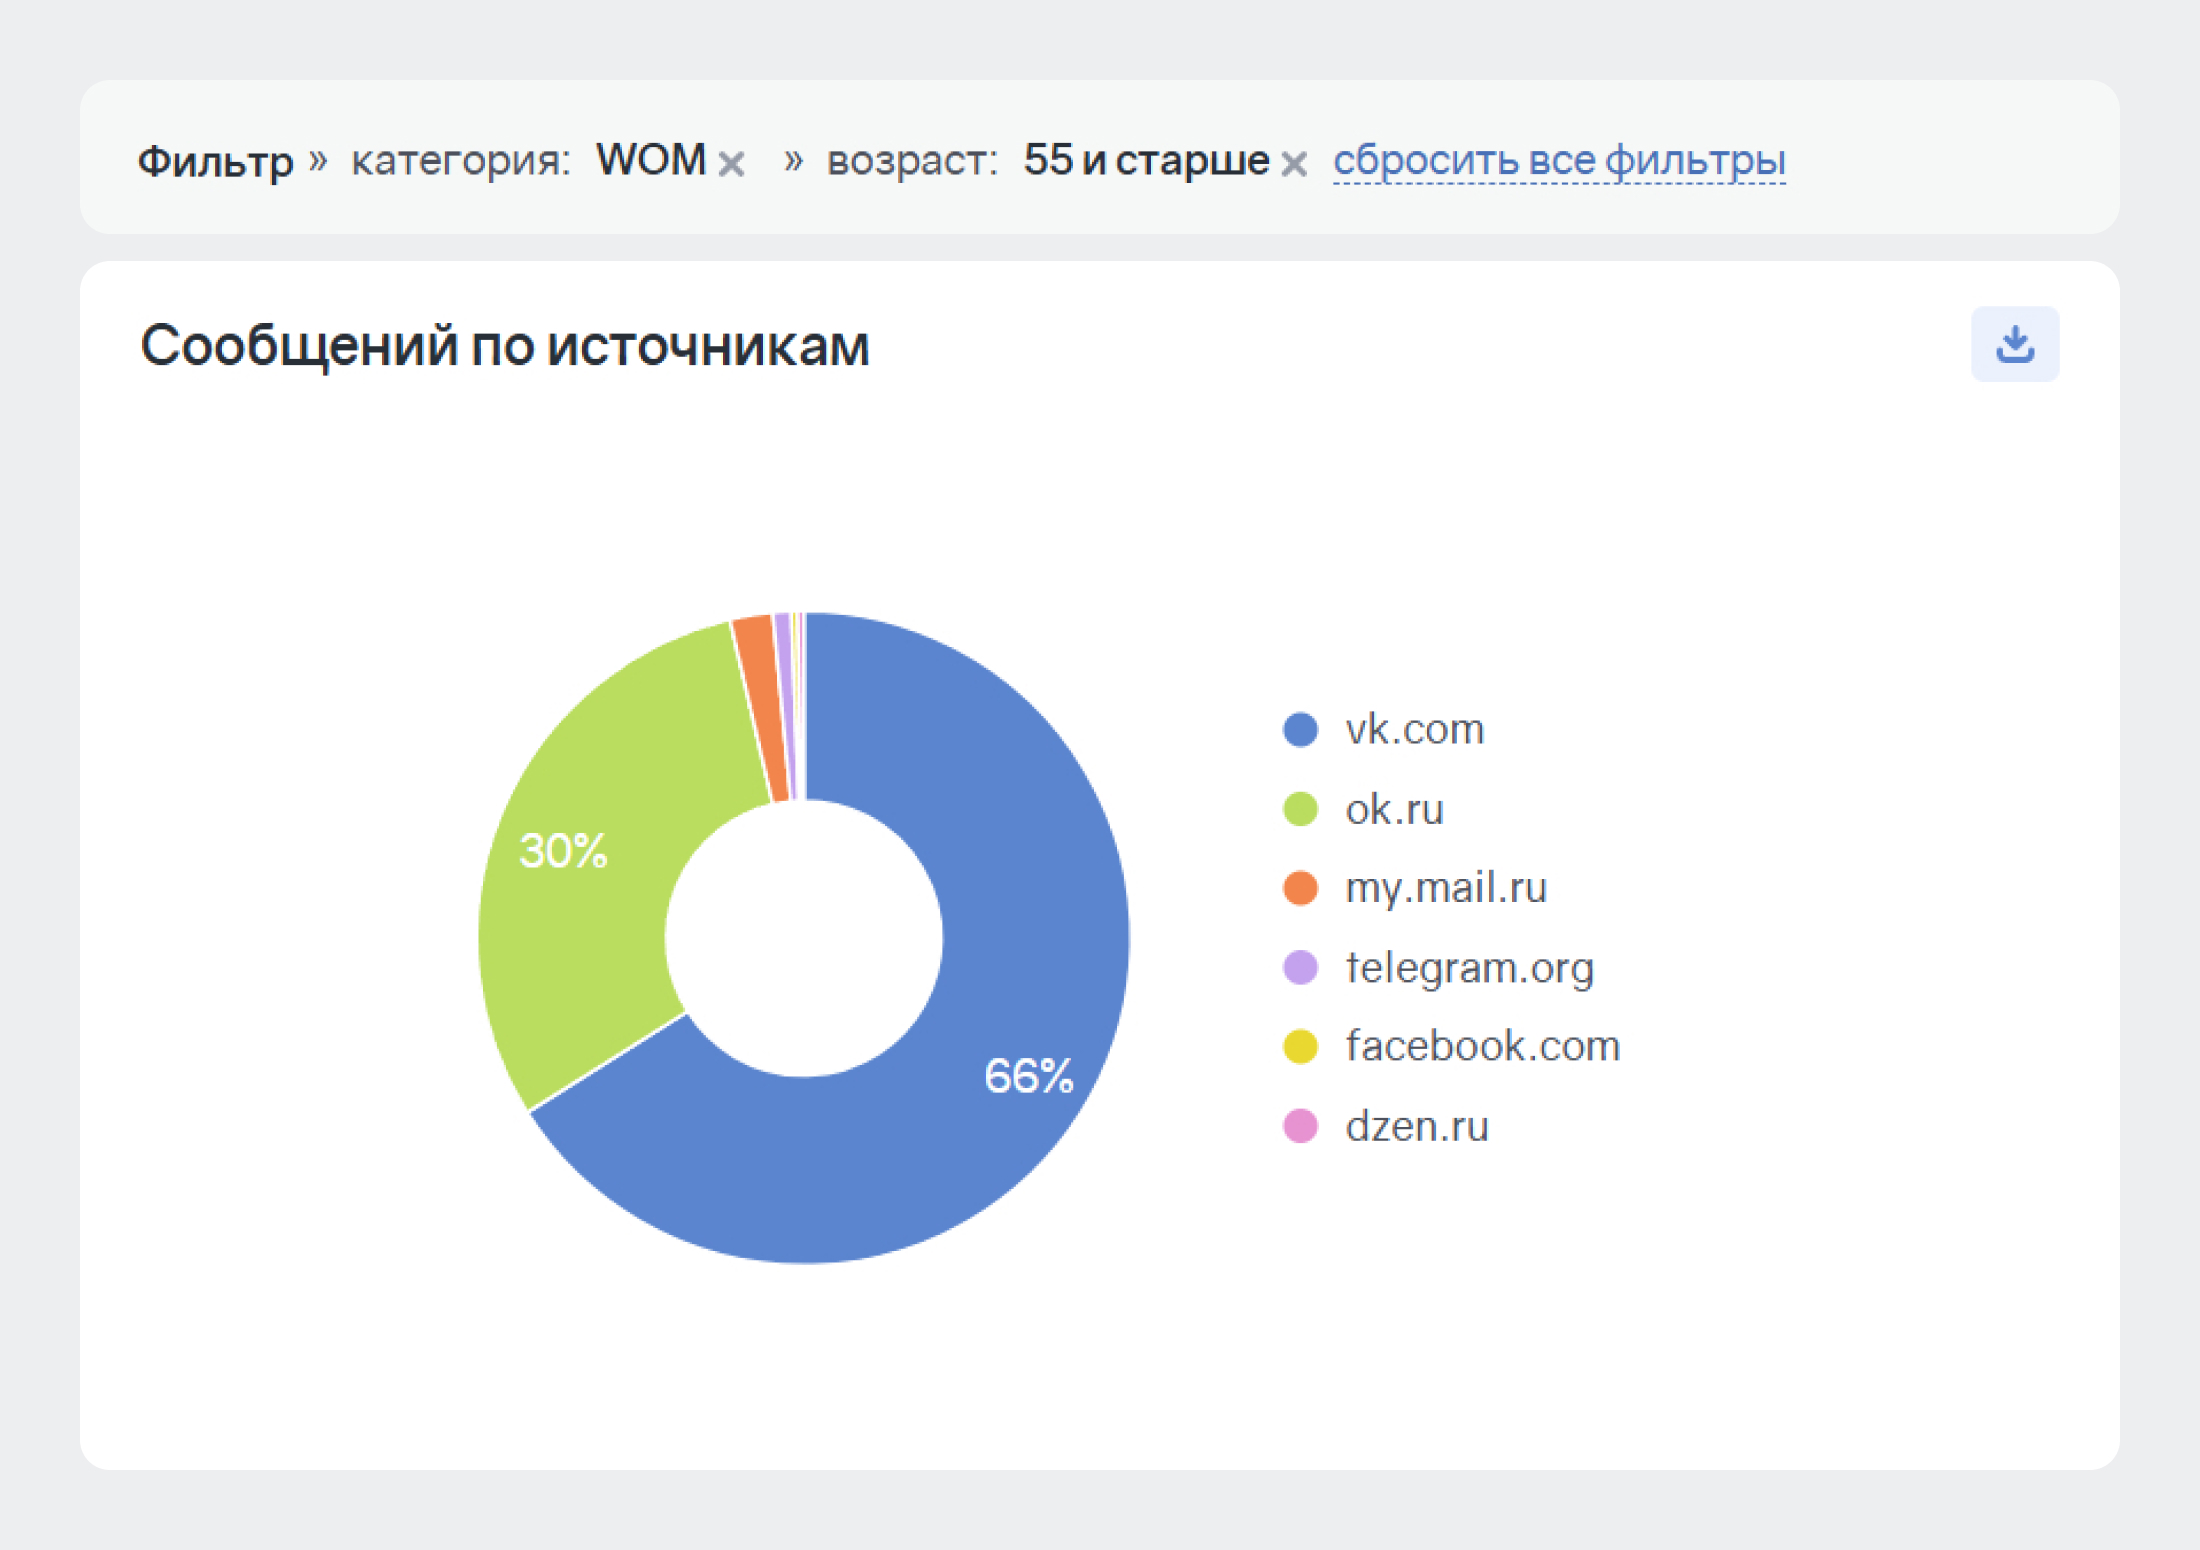Click the сбросить все фильтры link
The image size is (2200, 1550).
coord(1559,160)
